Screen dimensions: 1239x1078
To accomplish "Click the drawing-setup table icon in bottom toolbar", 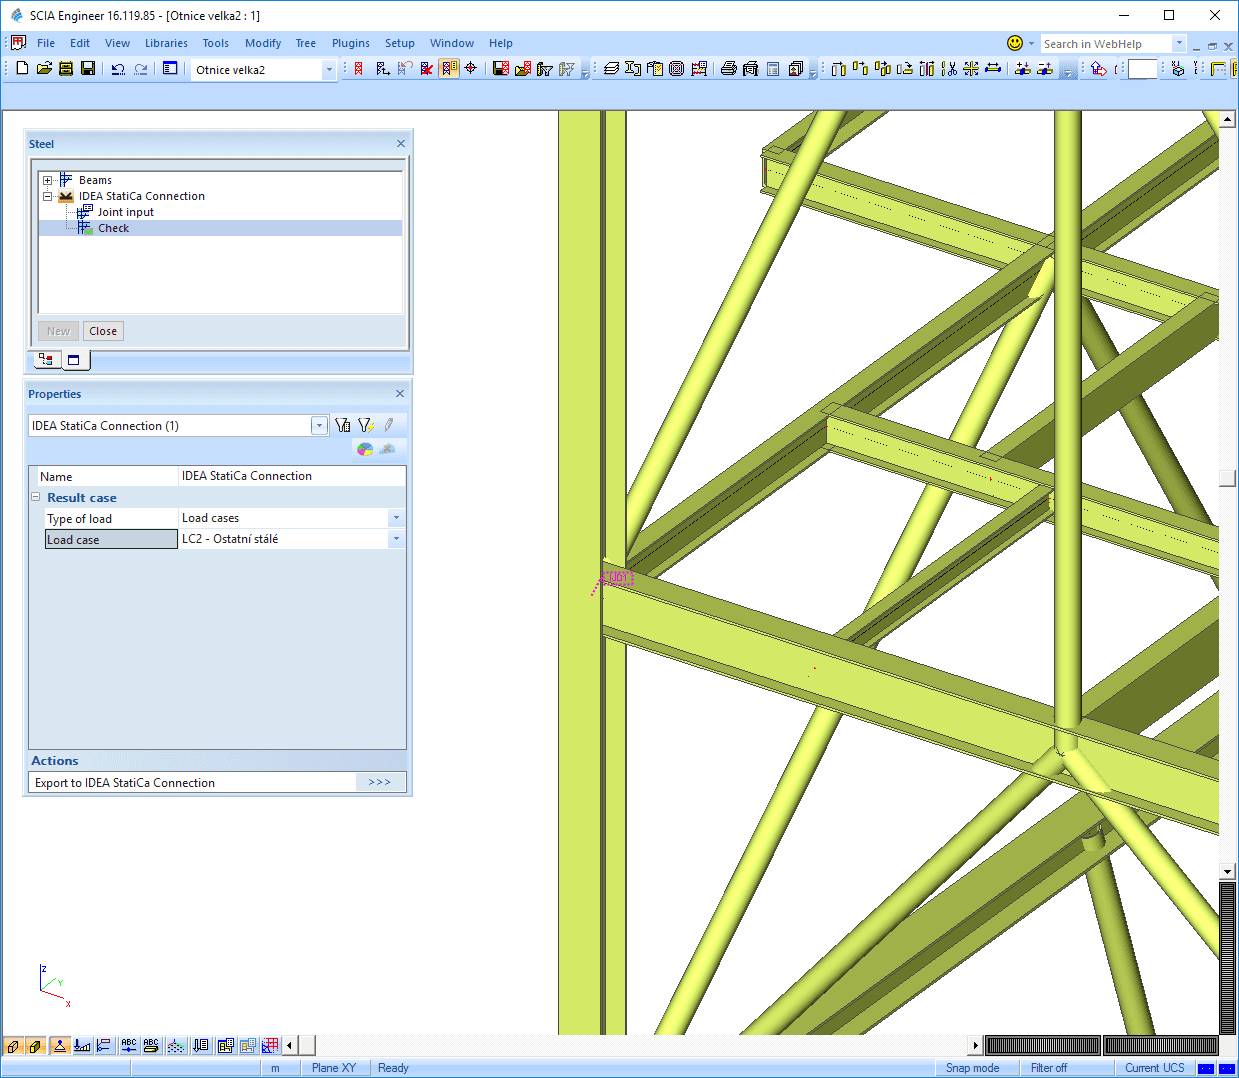I will (226, 1046).
